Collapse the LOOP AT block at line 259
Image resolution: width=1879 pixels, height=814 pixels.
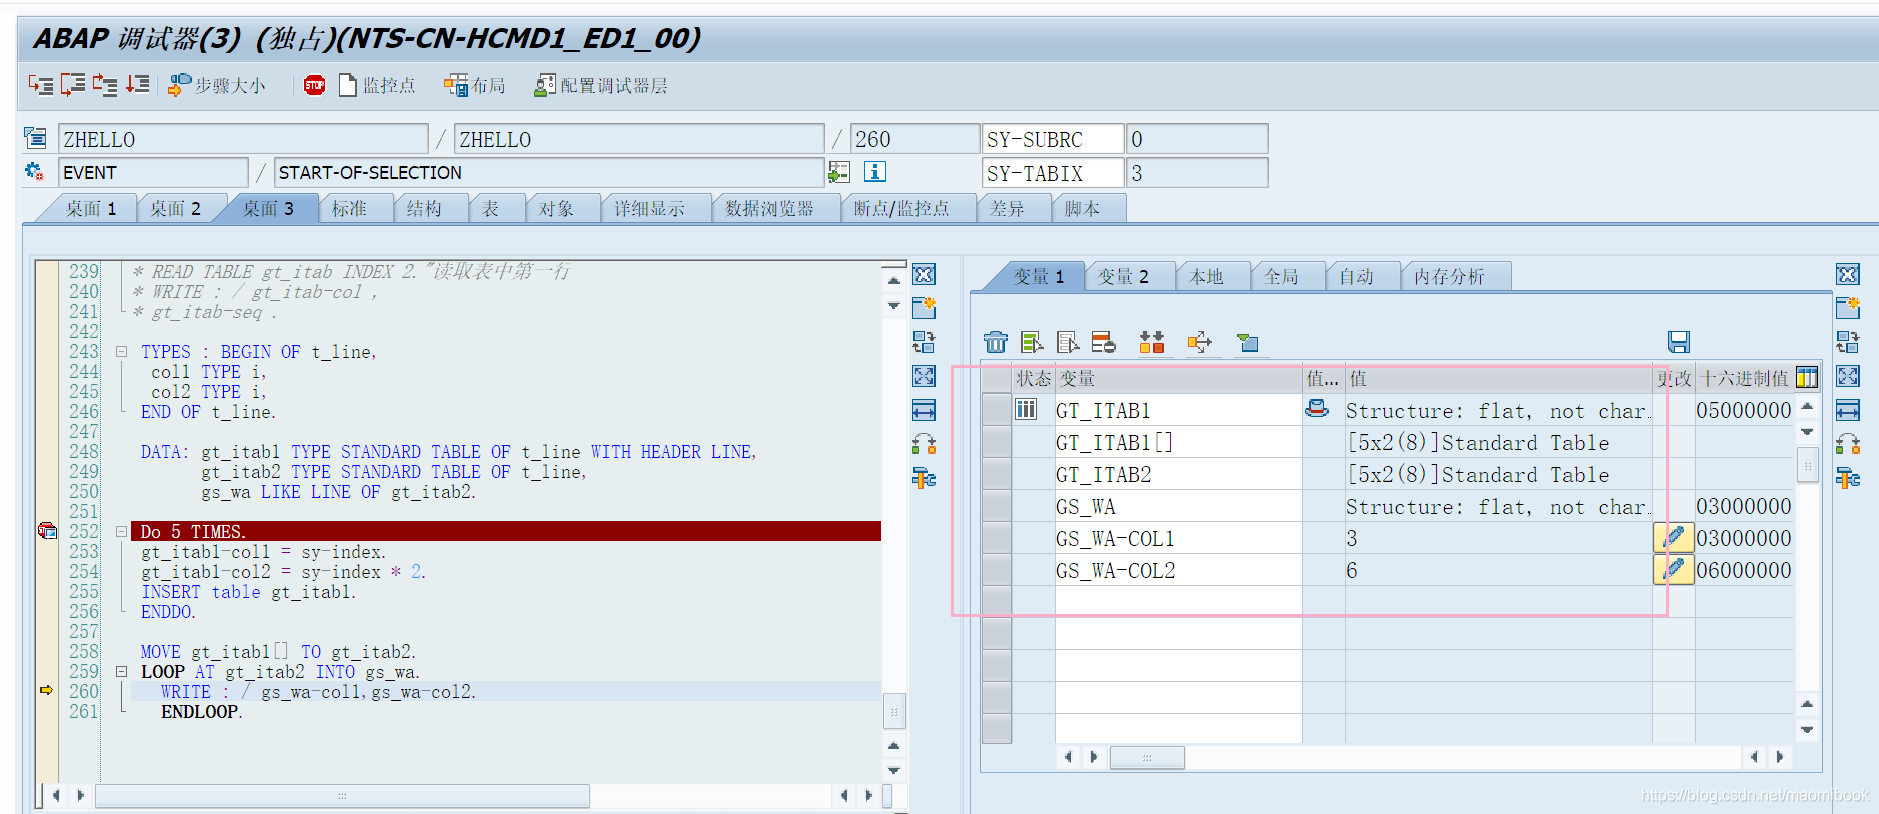coord(121,672)
